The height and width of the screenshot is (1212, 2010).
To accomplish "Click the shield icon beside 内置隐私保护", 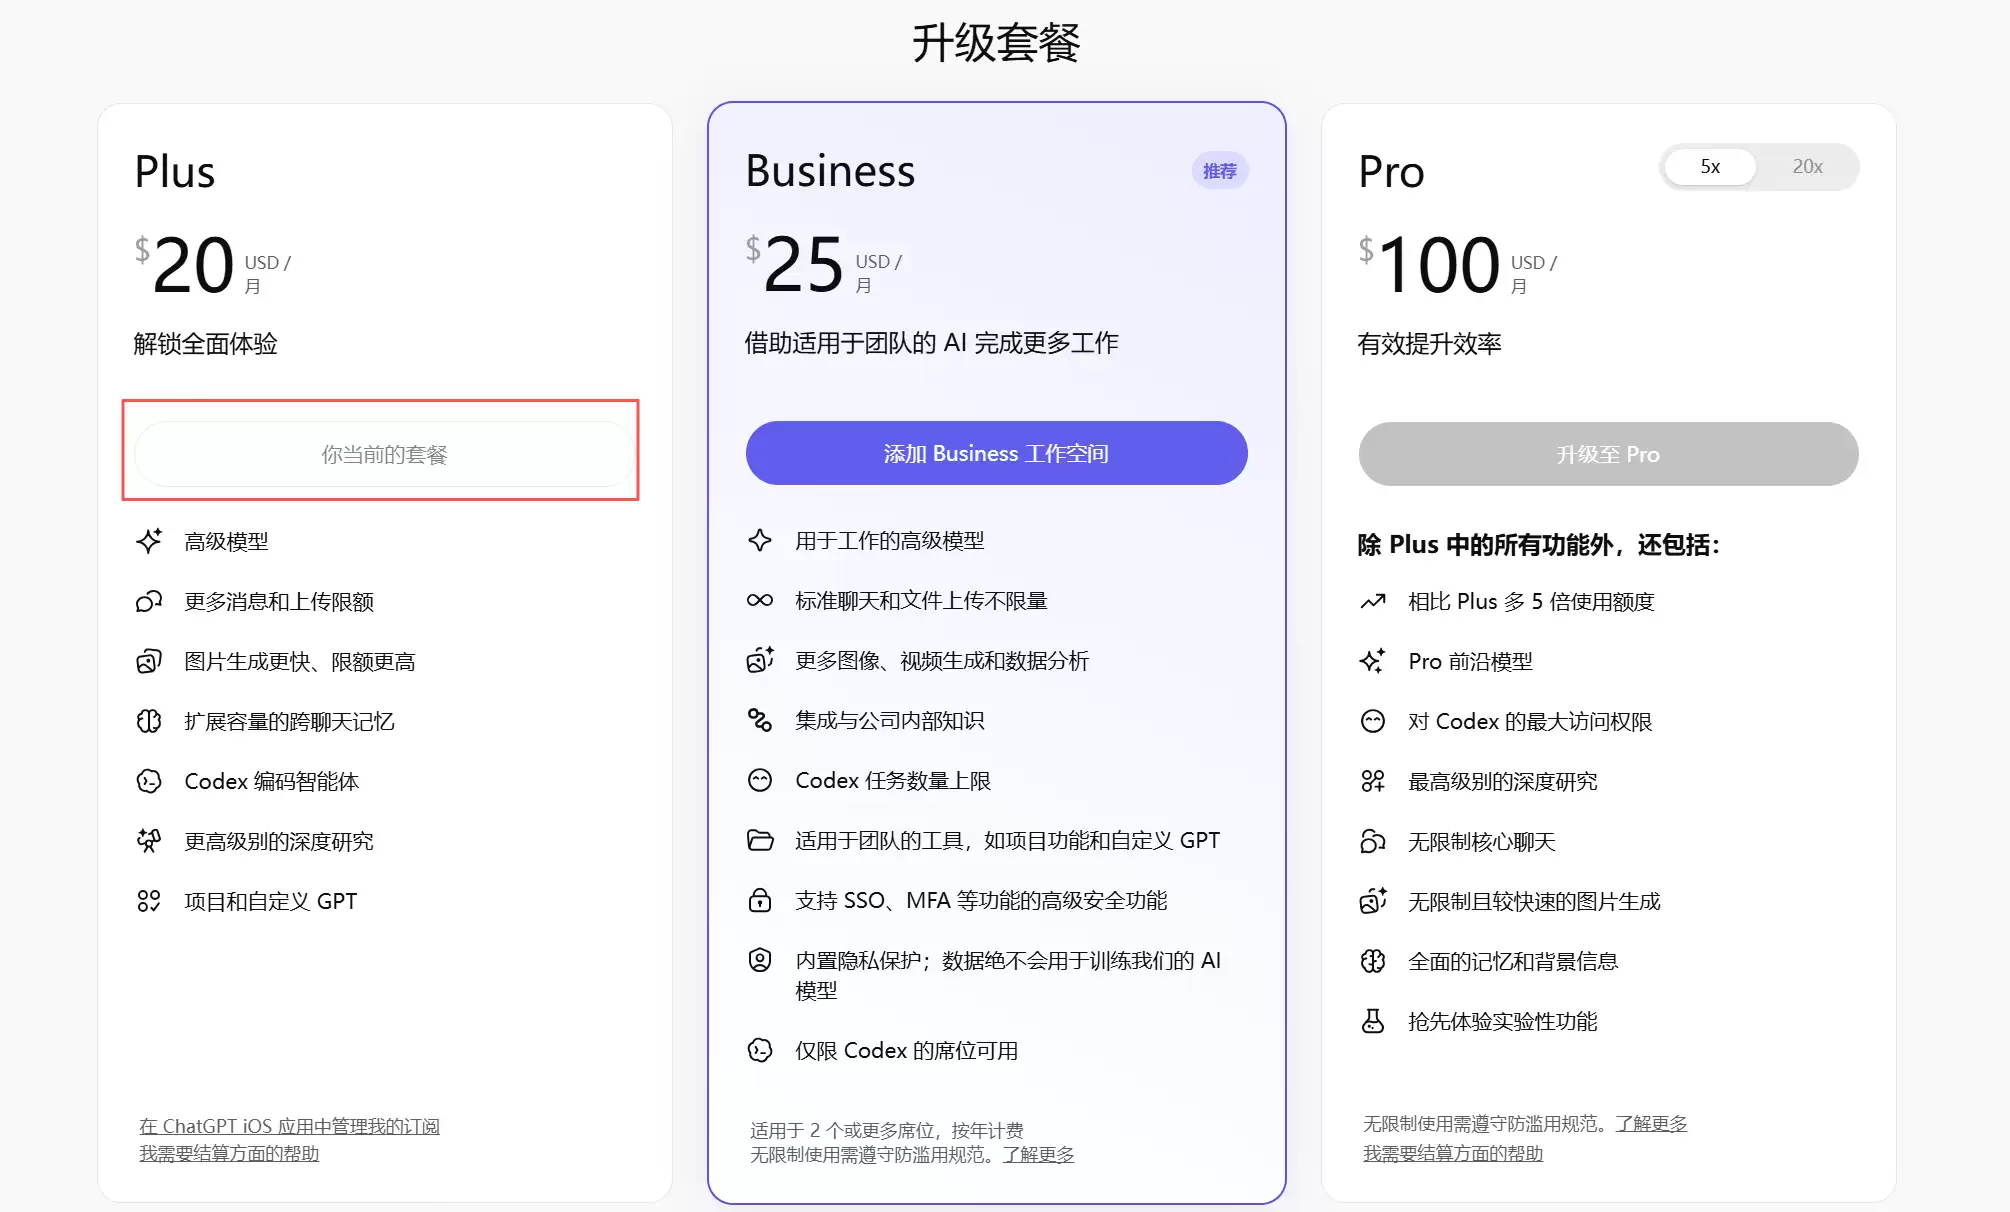I will (x=760, y=960).
